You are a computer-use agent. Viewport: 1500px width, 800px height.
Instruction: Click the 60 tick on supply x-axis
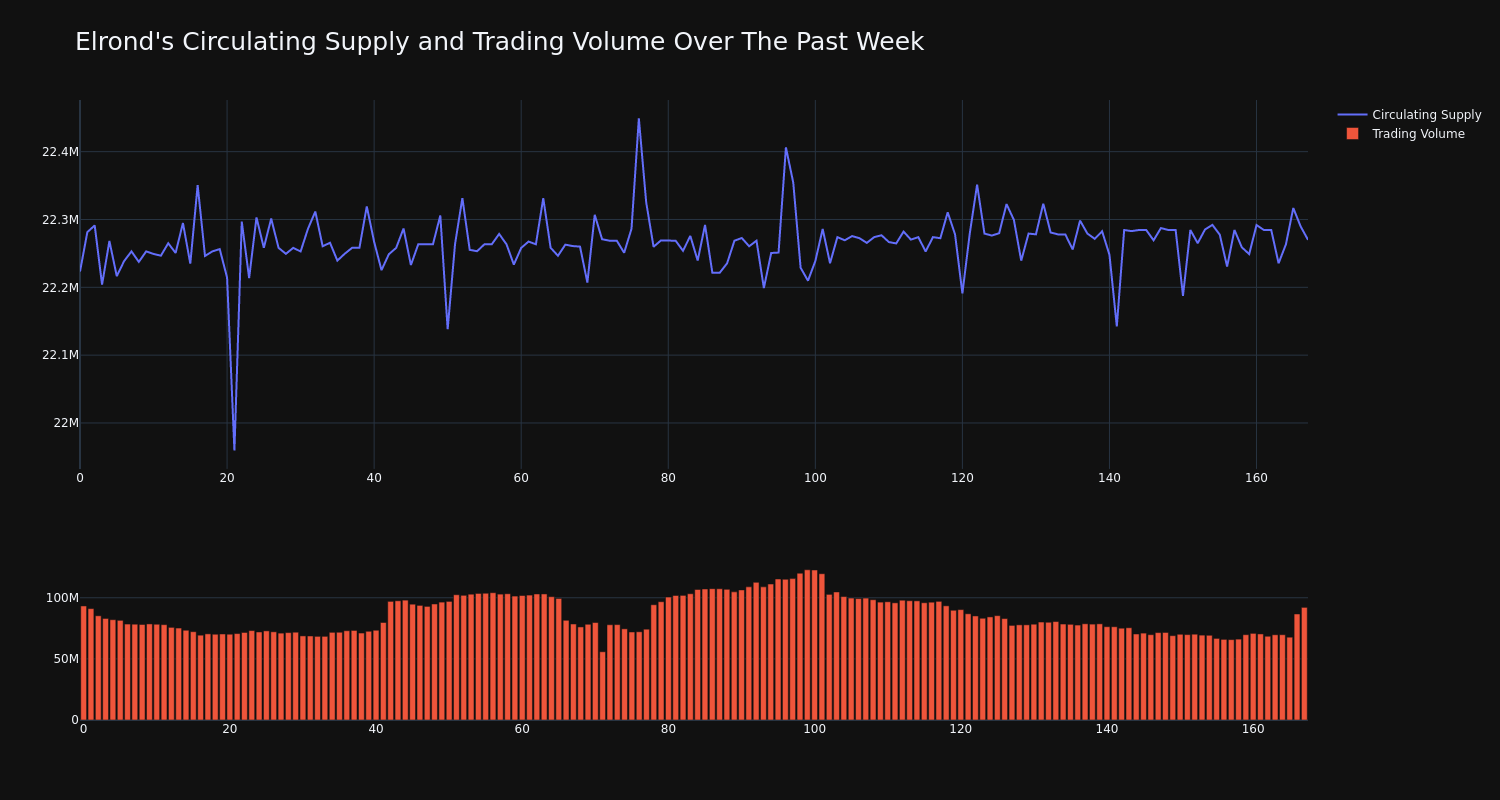click(521, 478)
